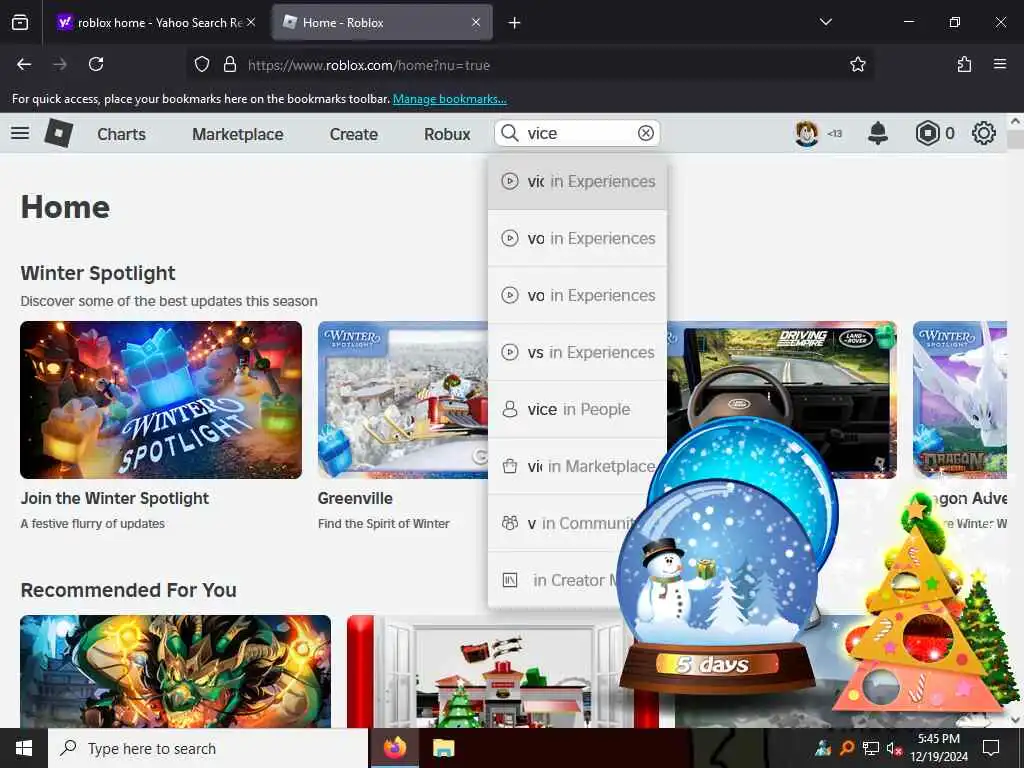The image size is (1024, 768).
Task: Open the Robux page
Action: (x=447, y=134)
